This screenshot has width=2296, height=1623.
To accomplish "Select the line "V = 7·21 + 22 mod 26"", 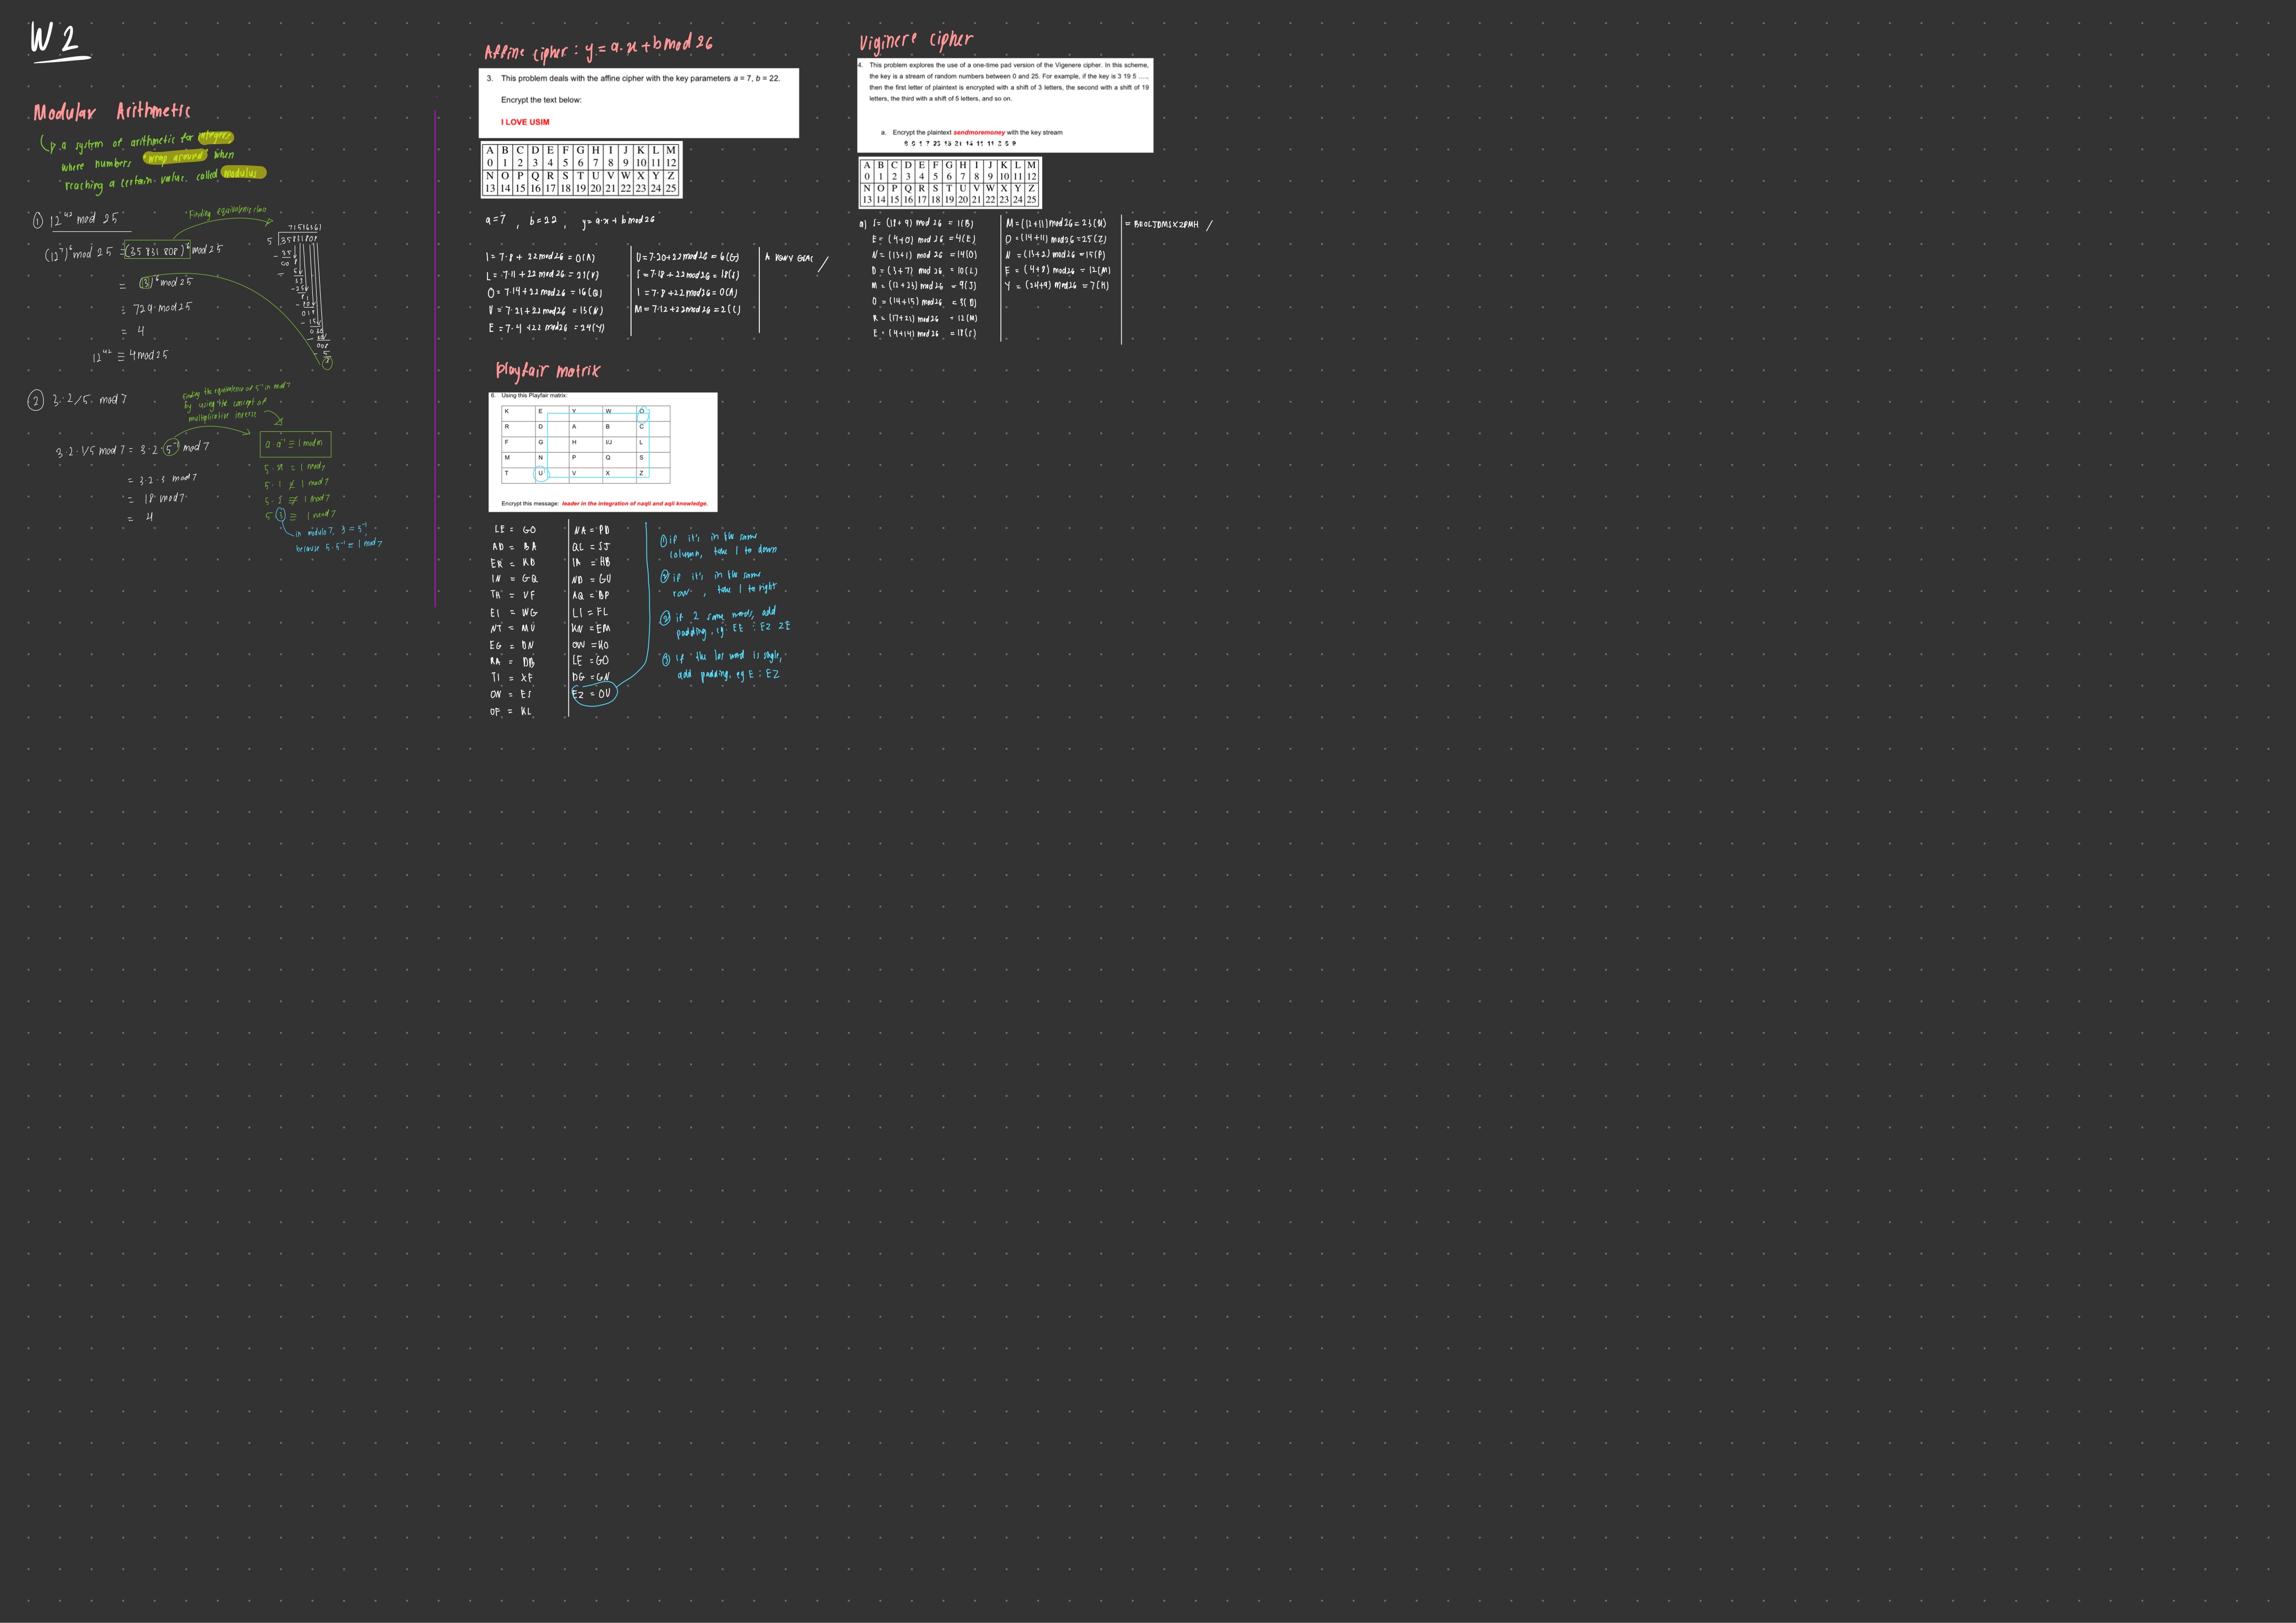I will pos(545,310).
